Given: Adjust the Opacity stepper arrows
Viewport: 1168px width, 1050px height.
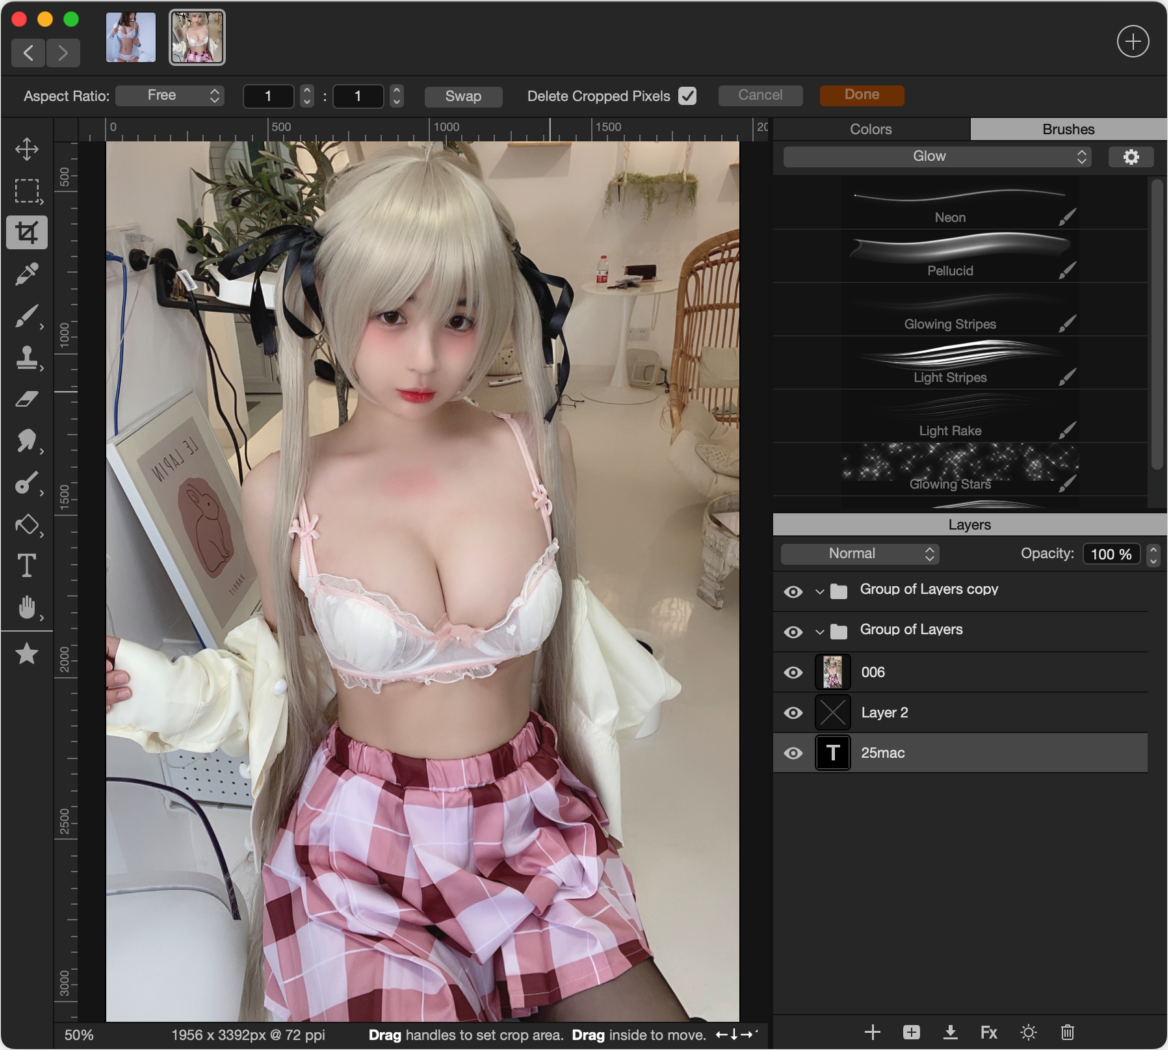Looking at the screenshot, I should [1153, 554].
